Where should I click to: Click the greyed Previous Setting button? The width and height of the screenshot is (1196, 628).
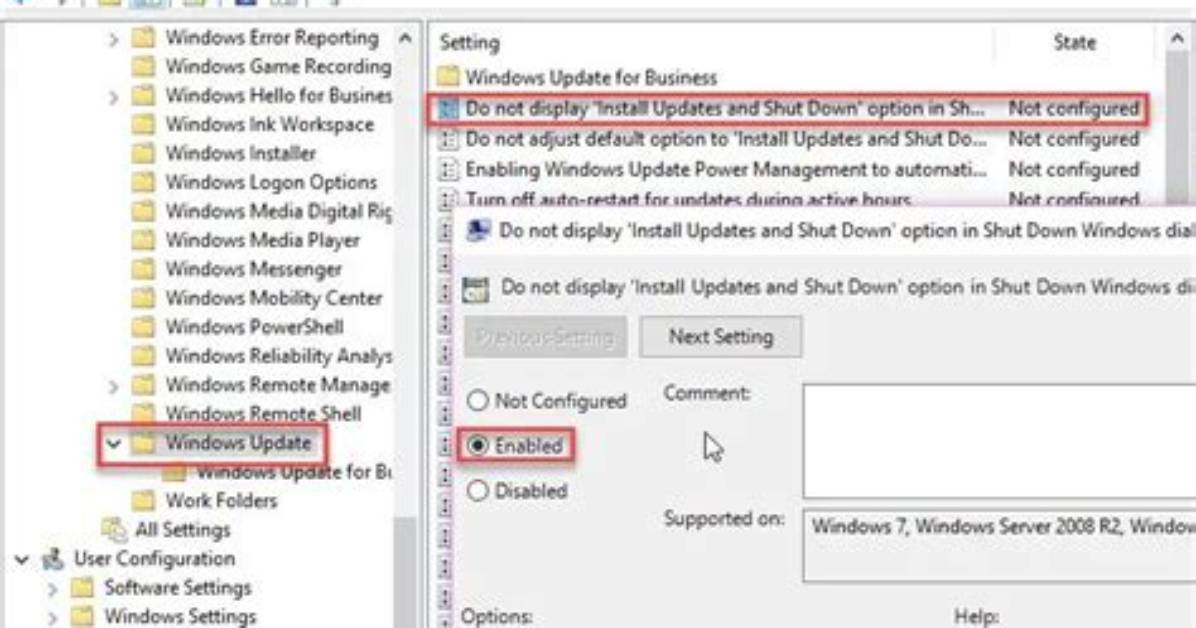[545, 337]
